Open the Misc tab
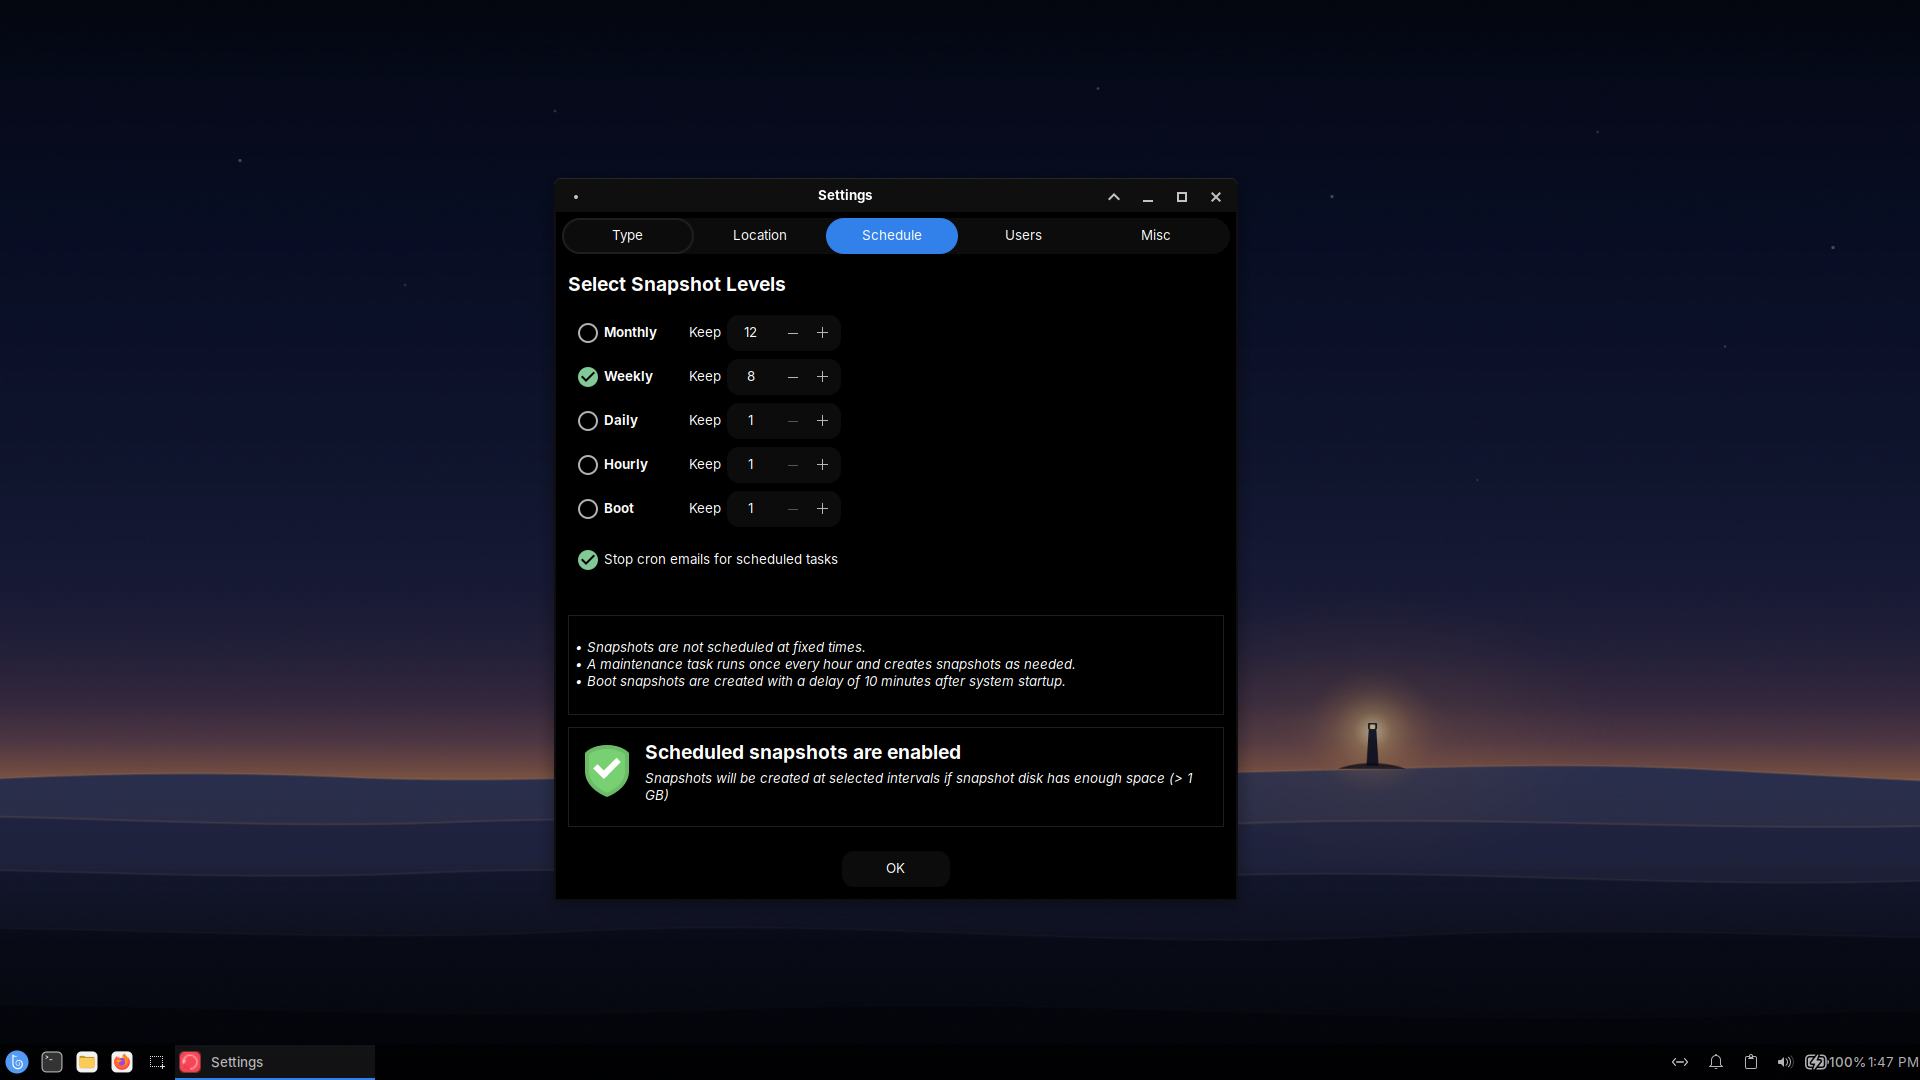1920x1080 pixels. tap(1155, 236)
